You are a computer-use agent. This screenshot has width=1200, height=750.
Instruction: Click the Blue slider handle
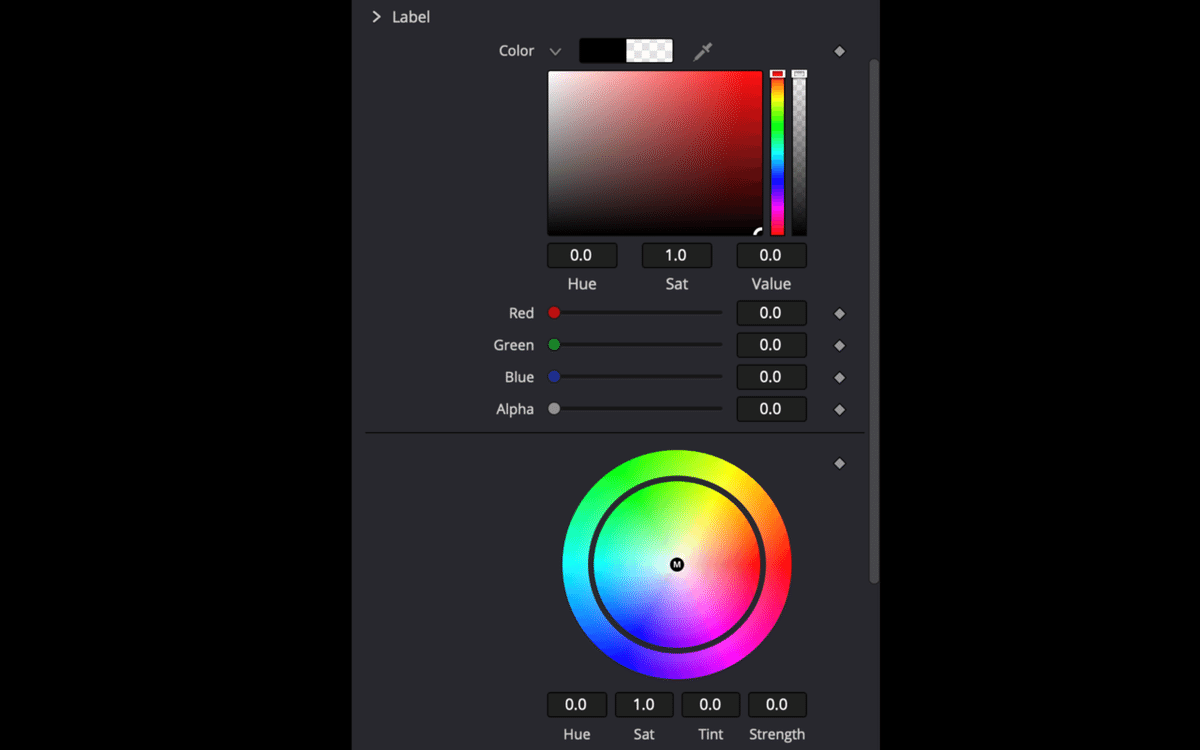click(x=554, y=377)
